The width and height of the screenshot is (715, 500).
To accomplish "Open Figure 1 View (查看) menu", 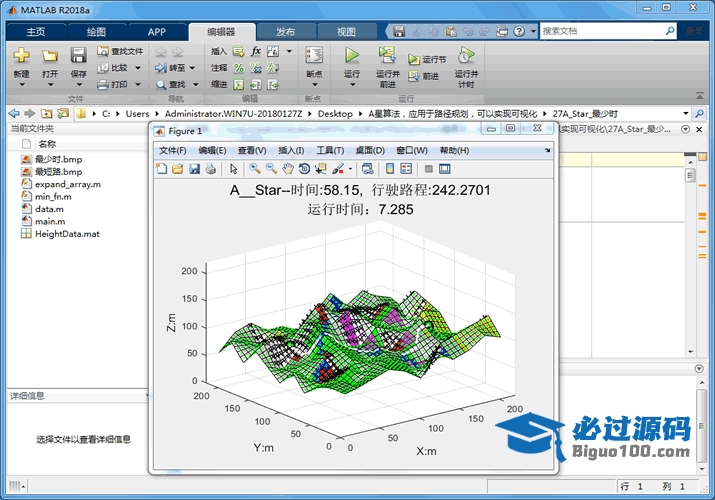I will 252,150.
